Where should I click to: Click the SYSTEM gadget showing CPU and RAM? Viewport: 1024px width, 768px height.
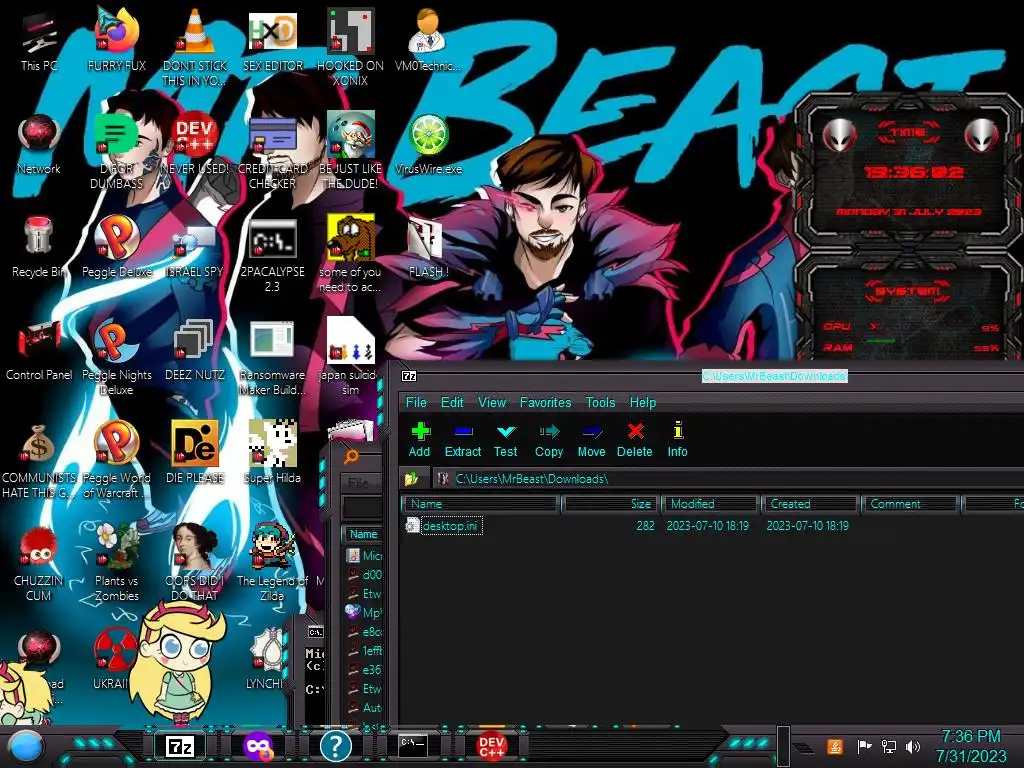click(908, 308)
